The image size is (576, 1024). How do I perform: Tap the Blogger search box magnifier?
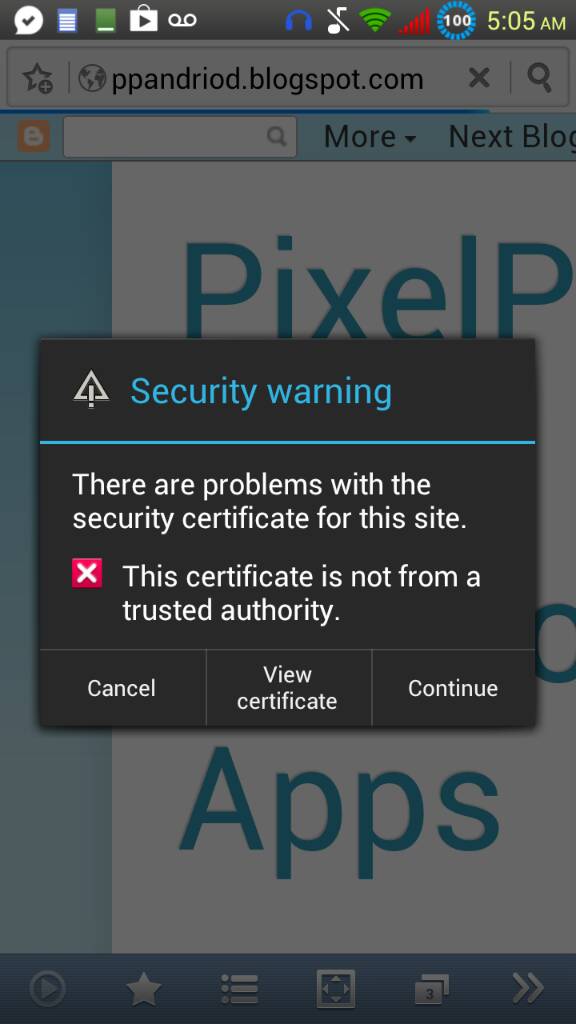(x=277, y=136)
